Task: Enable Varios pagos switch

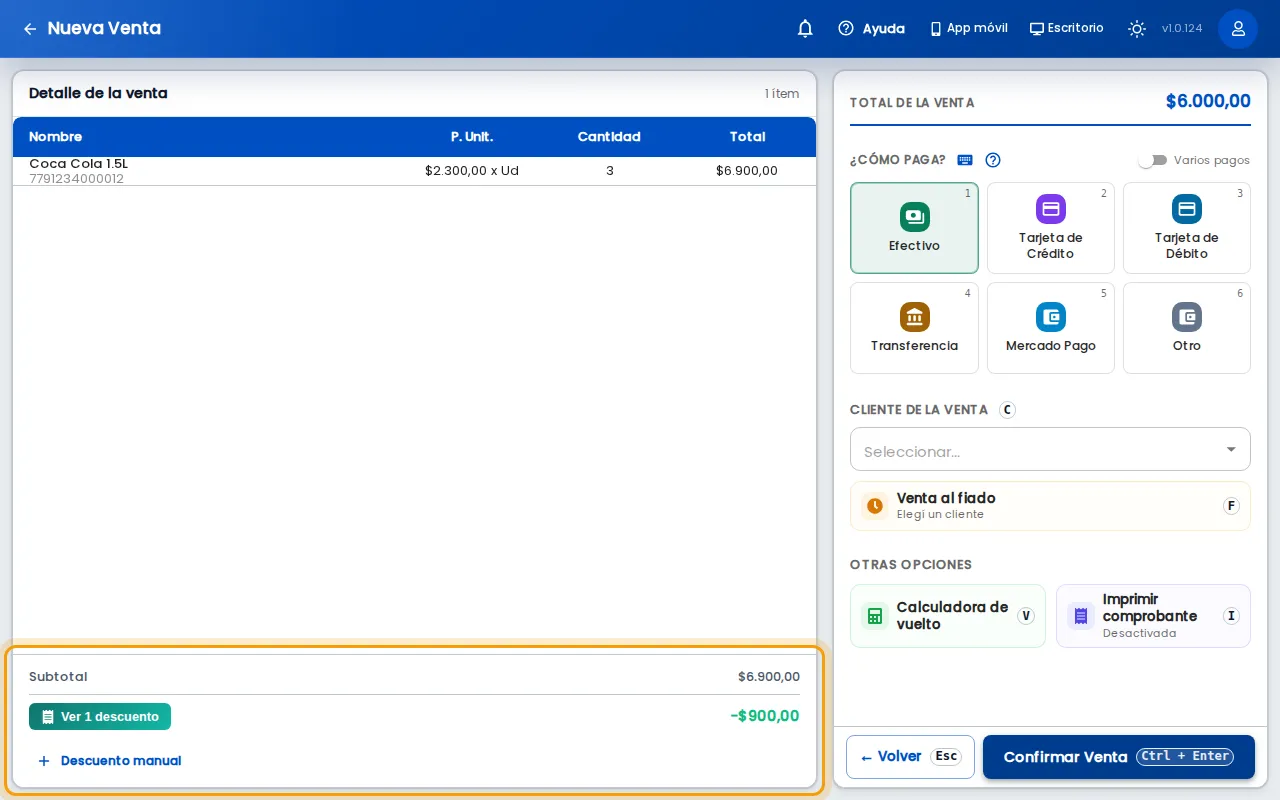Action: click(x=1153, y=160)
